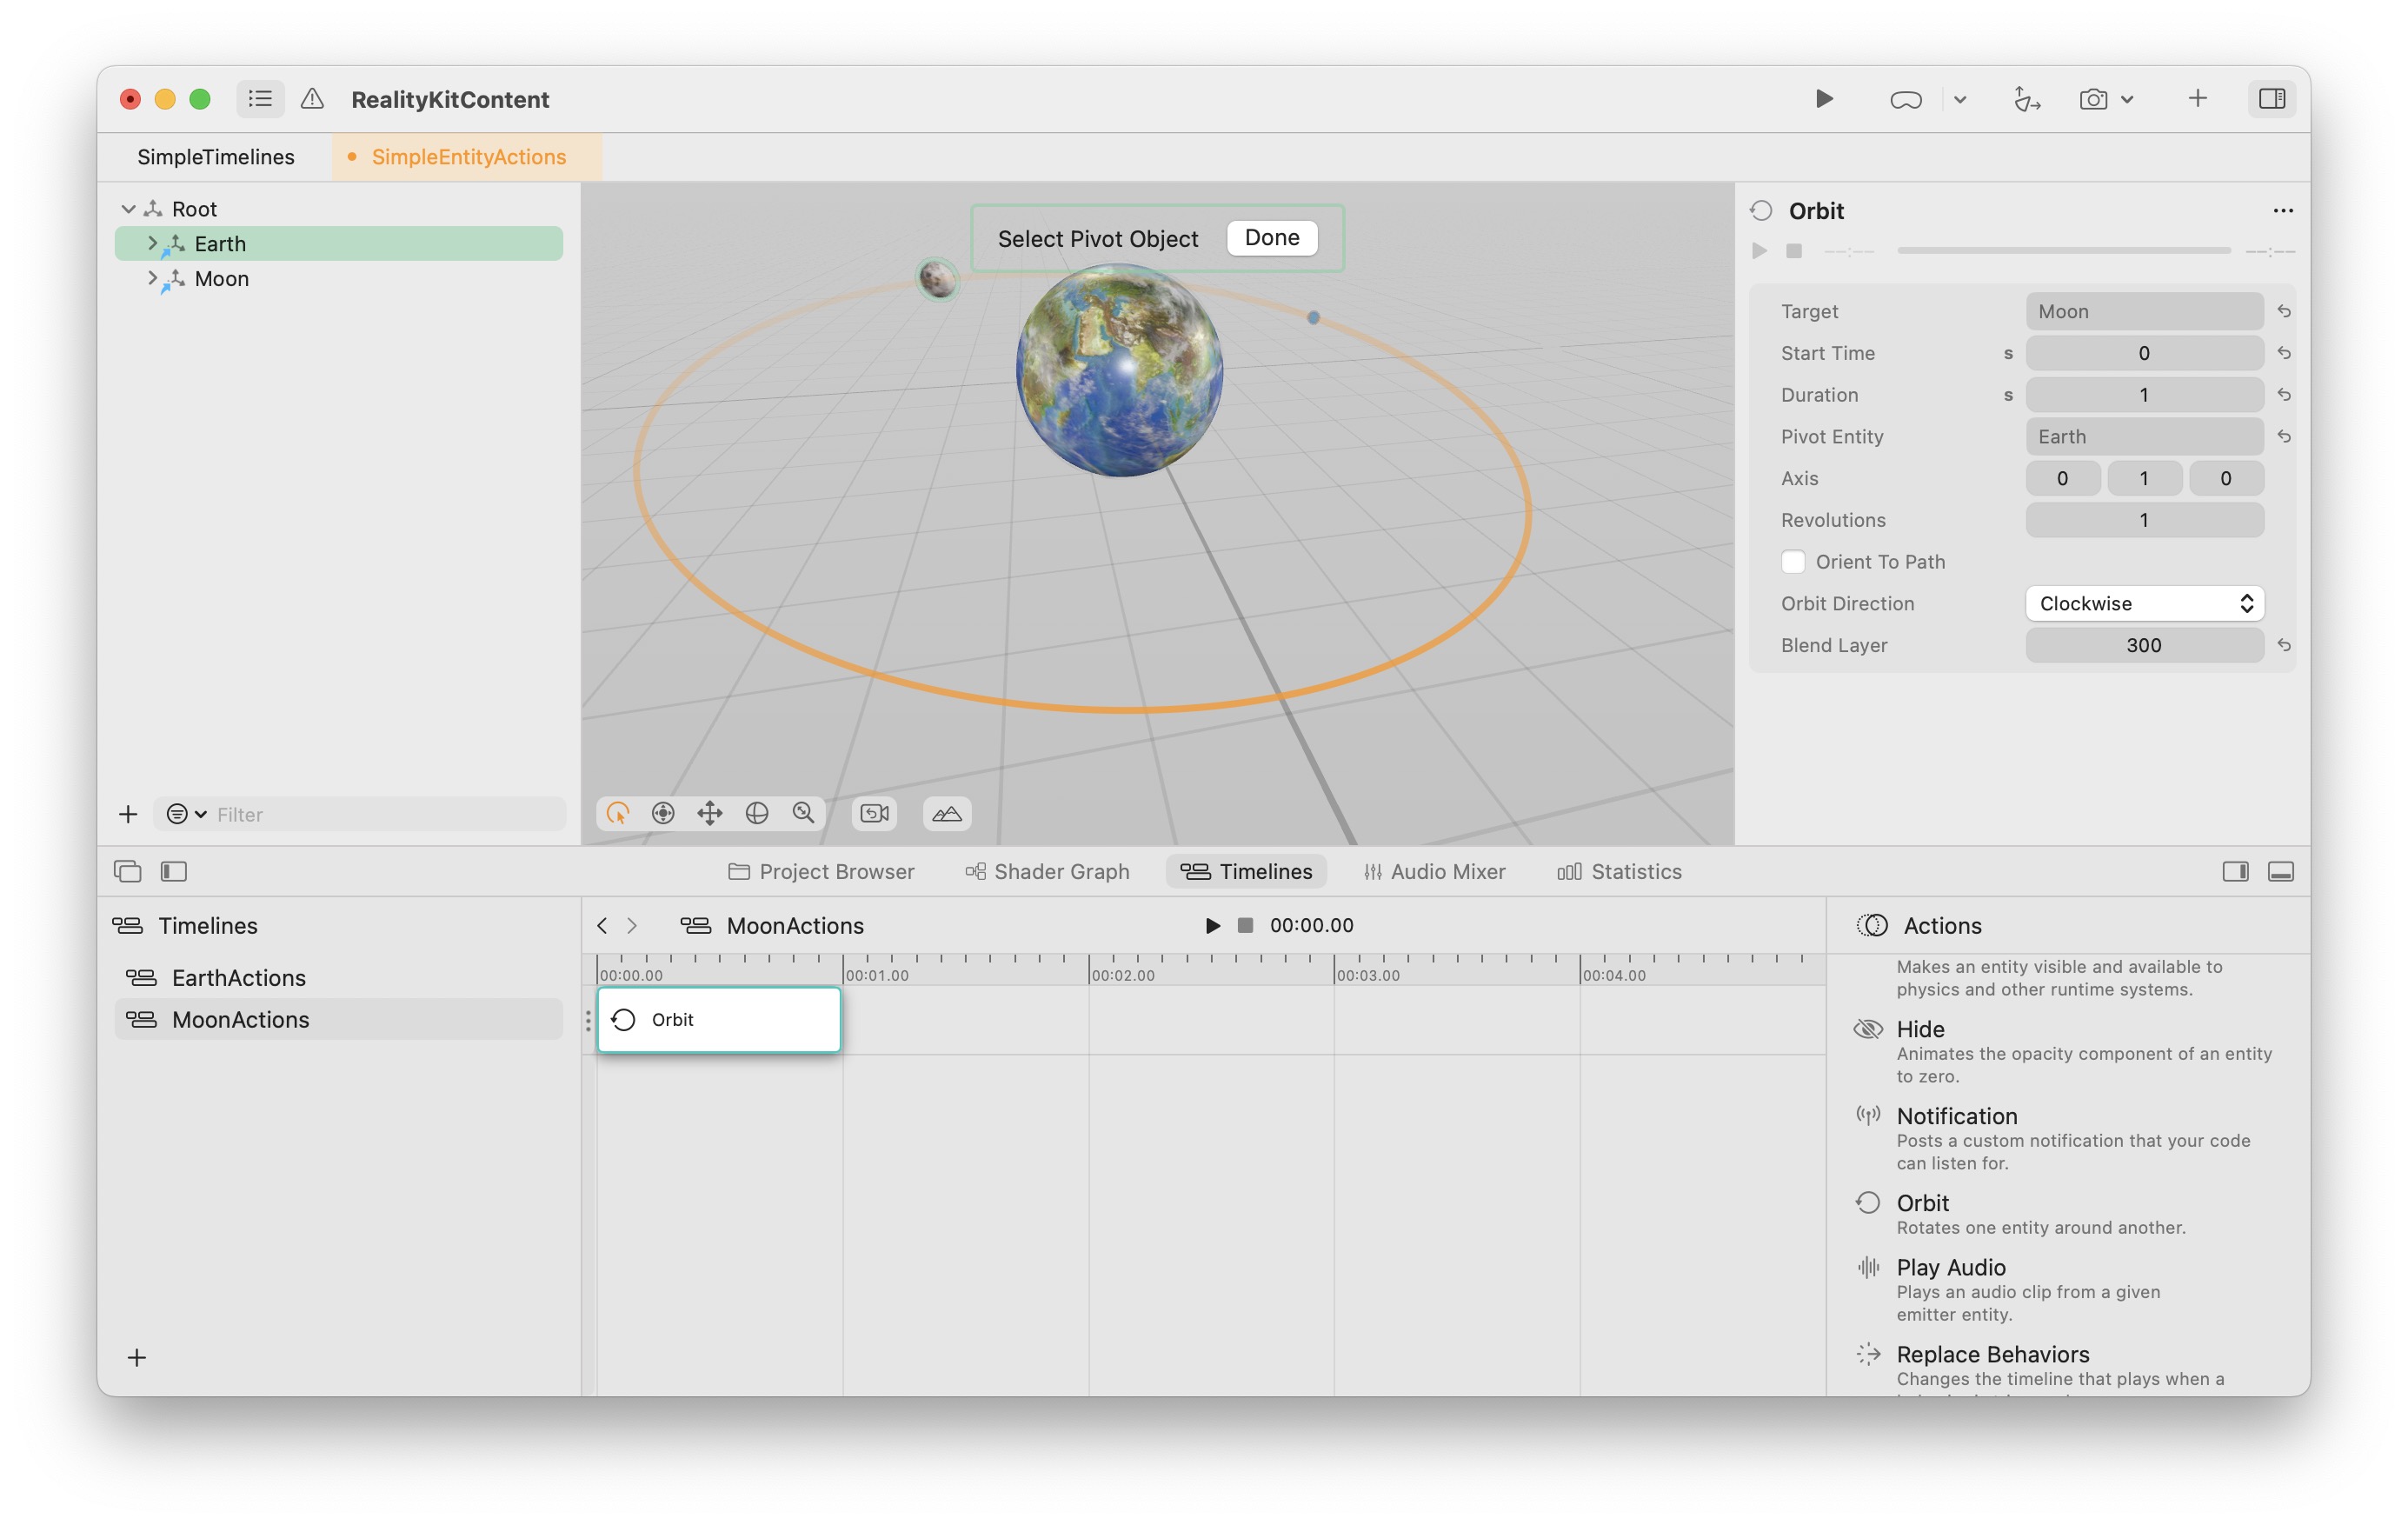Click the warning triangle icon in title bar
Viewport: 2408px width, 1525px height.
coord(312,99)
